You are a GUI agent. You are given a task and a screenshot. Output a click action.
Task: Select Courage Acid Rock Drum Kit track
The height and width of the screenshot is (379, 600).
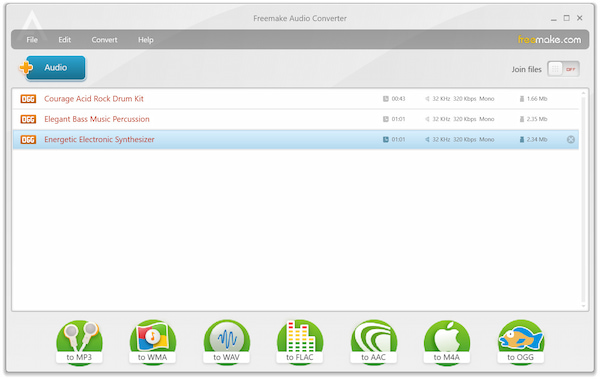coord(295,99)
